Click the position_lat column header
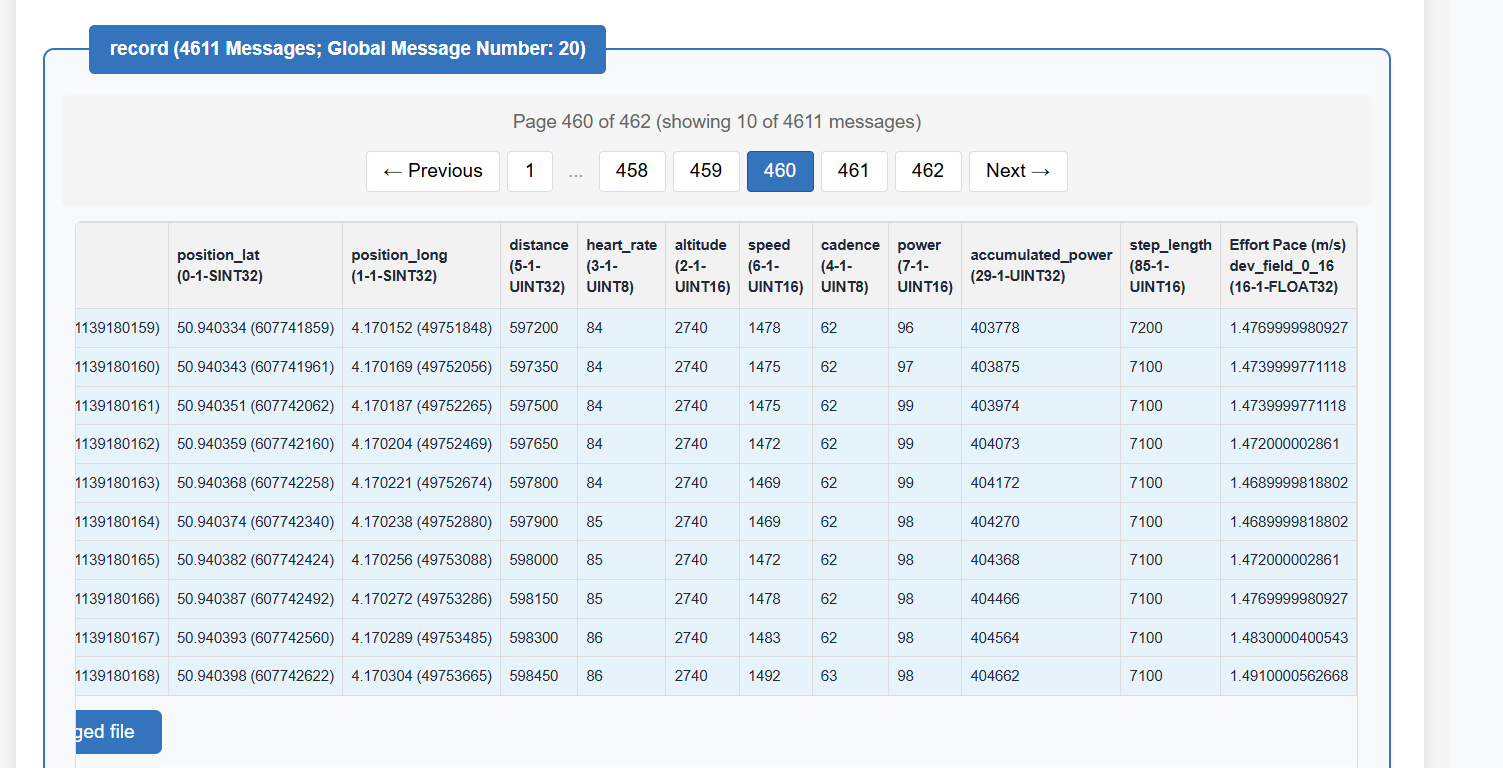 255,265
